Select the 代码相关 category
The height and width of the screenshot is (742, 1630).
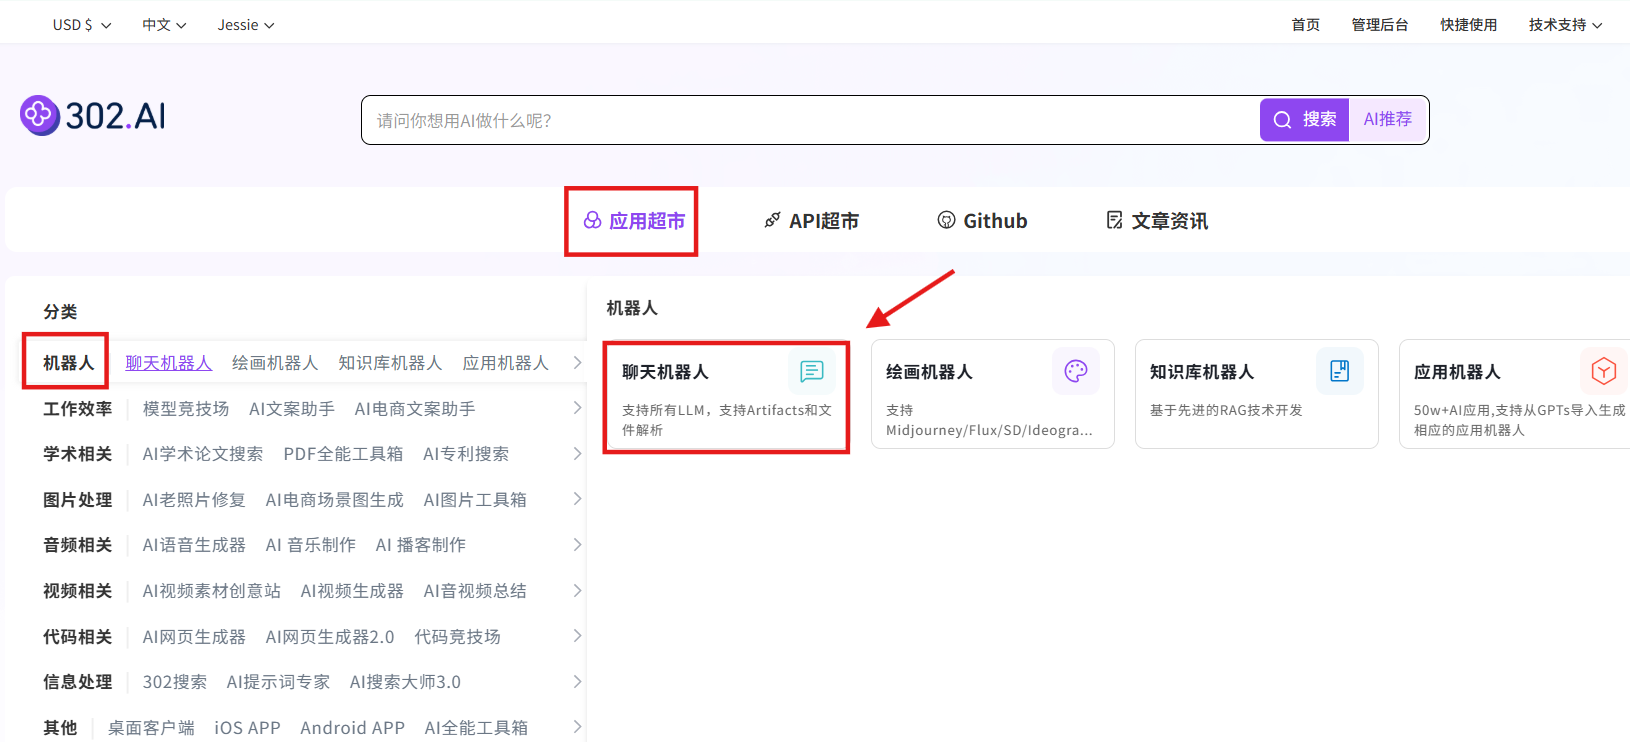77,637
